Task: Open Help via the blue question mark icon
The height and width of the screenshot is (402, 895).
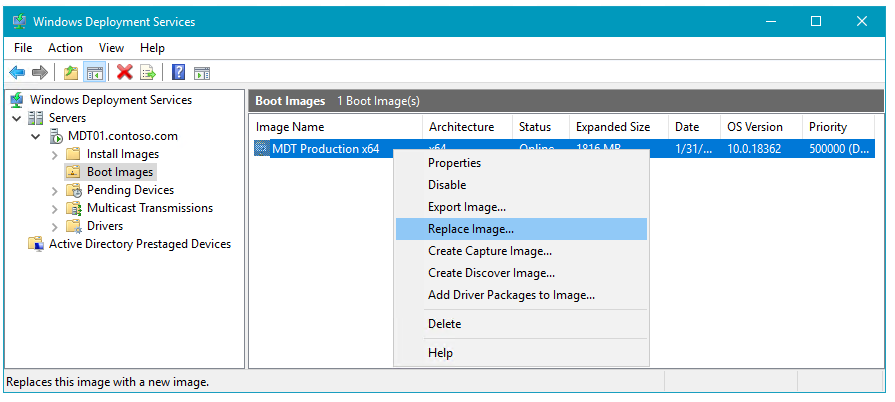Action: 178,72
